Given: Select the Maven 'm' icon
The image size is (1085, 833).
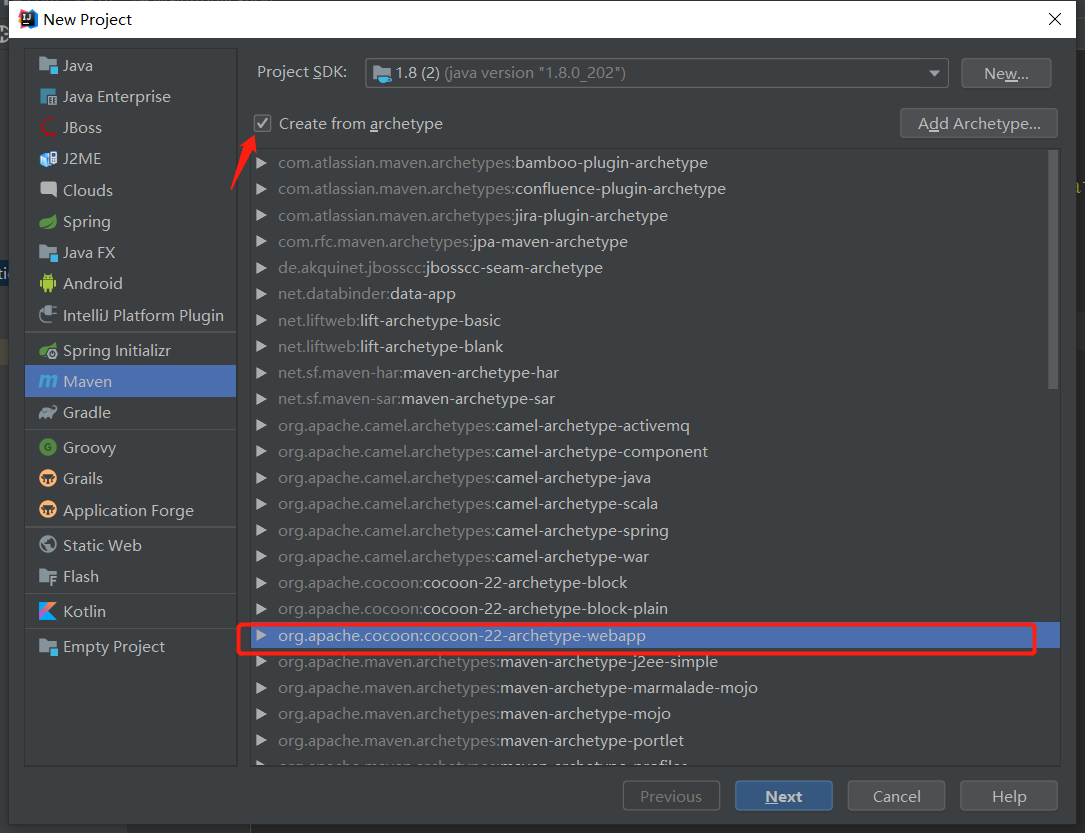Looking at the screenshot, I should click(48, 381).
